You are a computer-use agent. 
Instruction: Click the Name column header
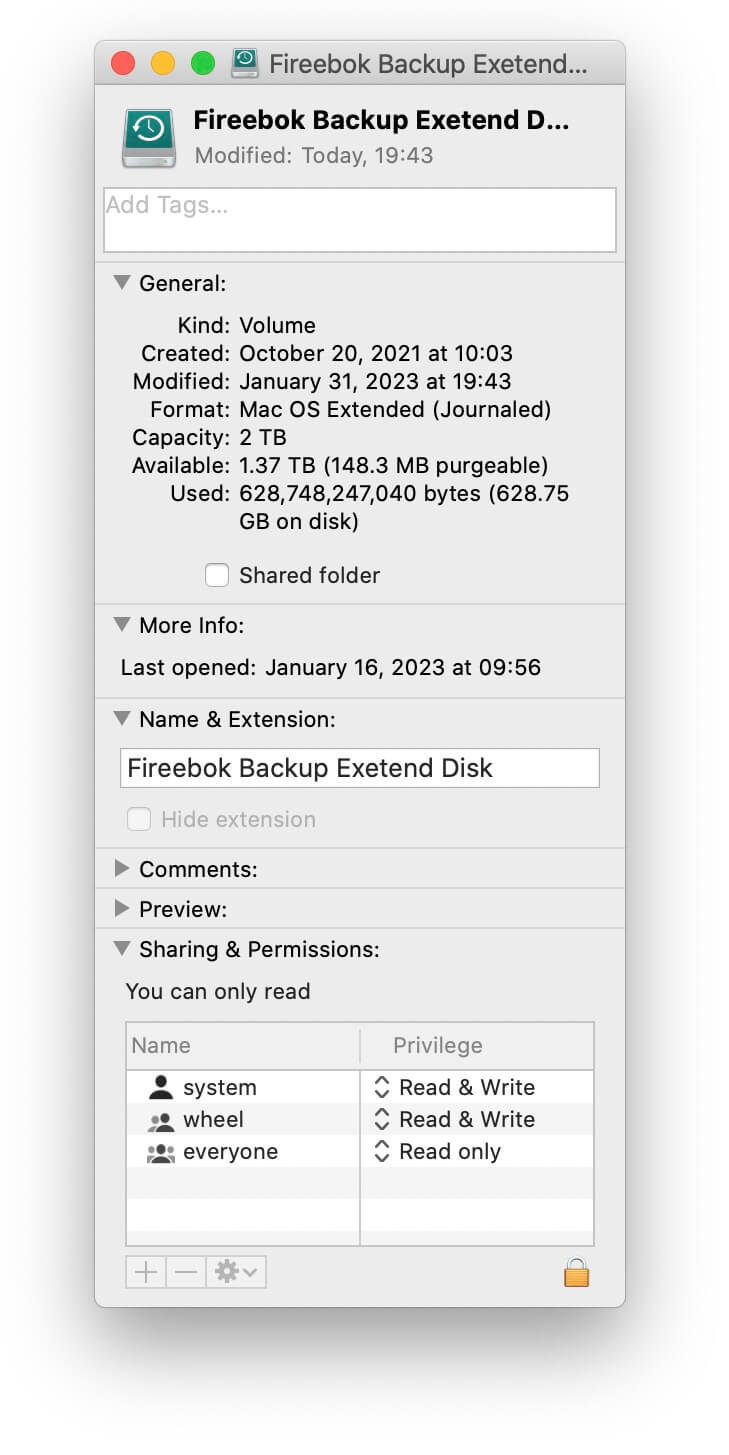coord(243,1045)
